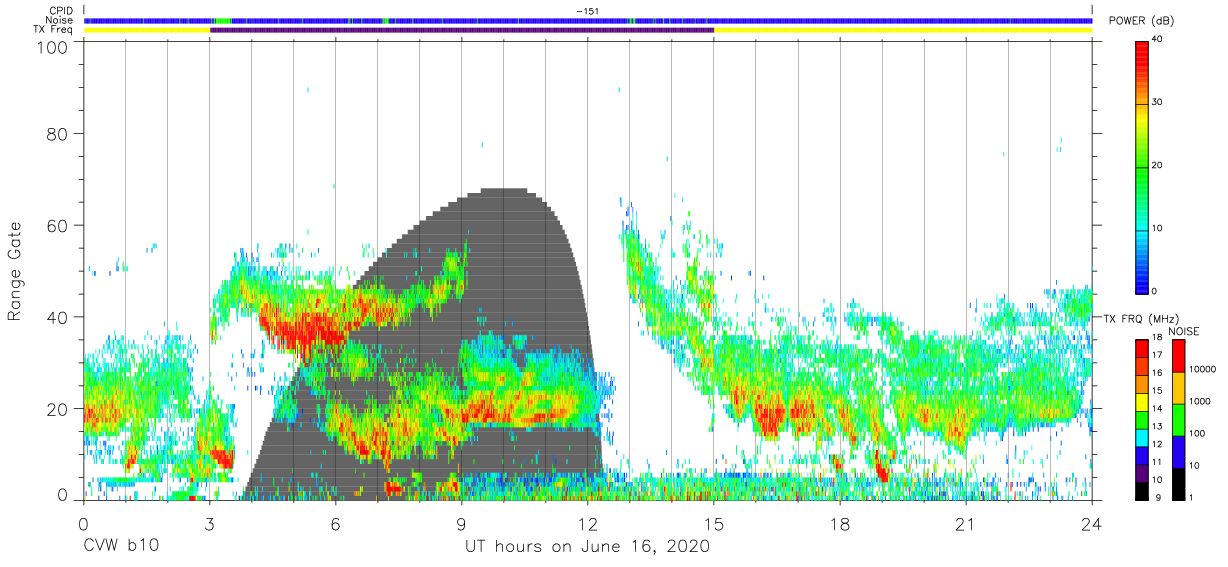
Task: Click the POWER (dB) color scale bar
Action: (1142, 166)
